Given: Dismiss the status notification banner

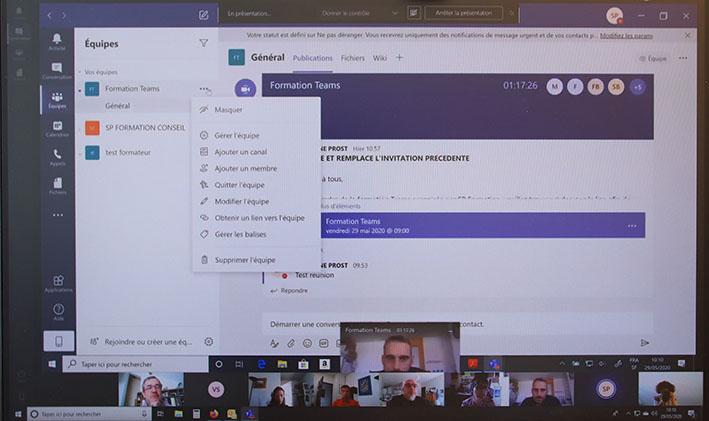Looking at the screenshot, I should (688, 35).
